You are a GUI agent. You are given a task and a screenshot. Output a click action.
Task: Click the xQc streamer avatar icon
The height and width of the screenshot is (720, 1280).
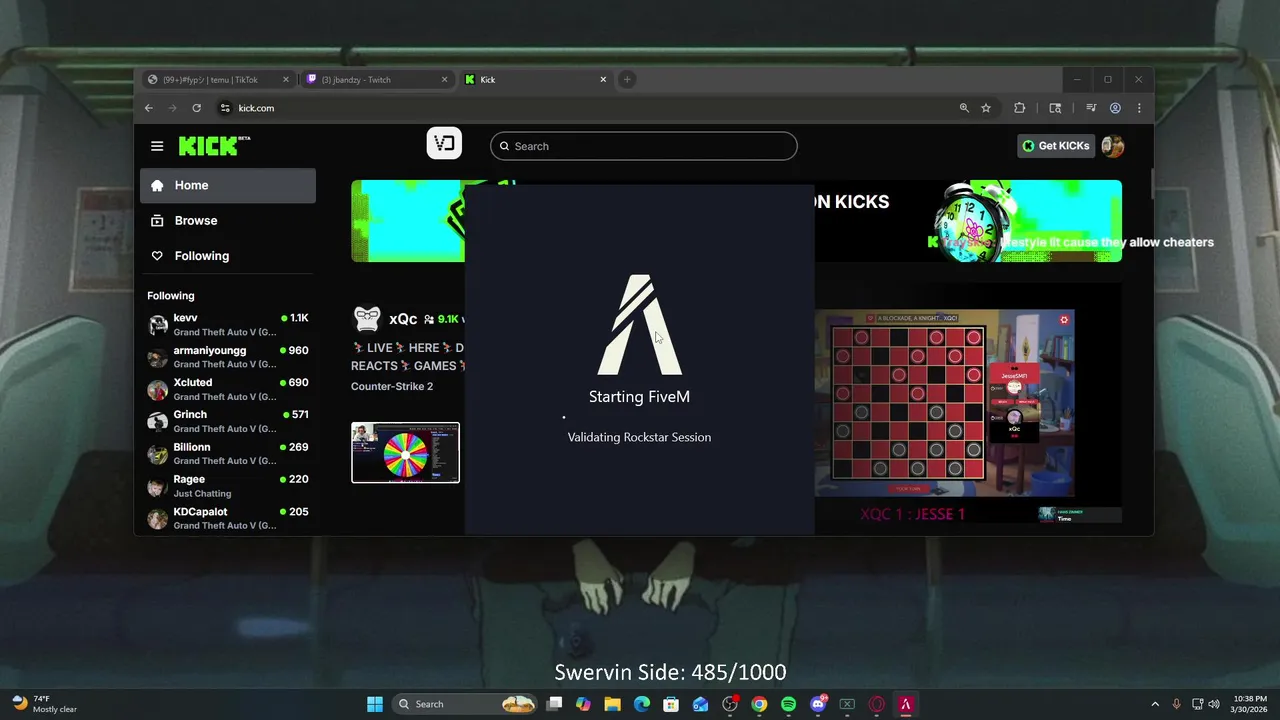(367, 318)
